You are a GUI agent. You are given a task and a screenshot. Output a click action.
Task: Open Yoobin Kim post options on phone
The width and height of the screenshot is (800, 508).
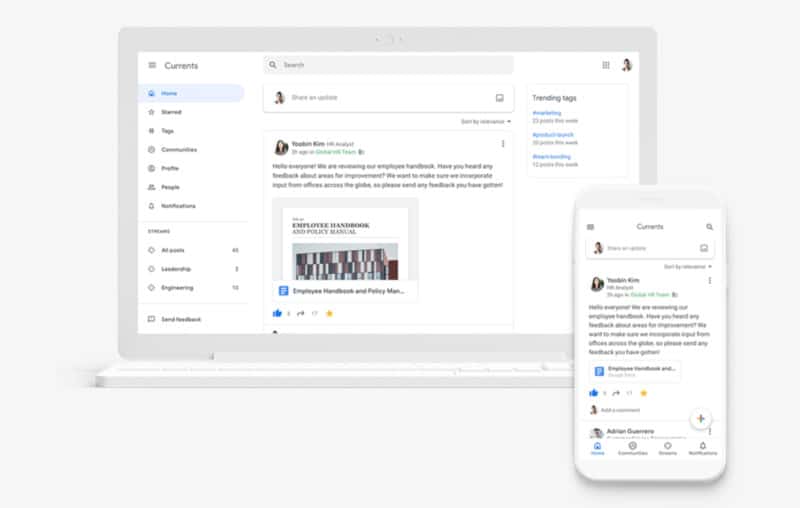(x=710, y=281)
